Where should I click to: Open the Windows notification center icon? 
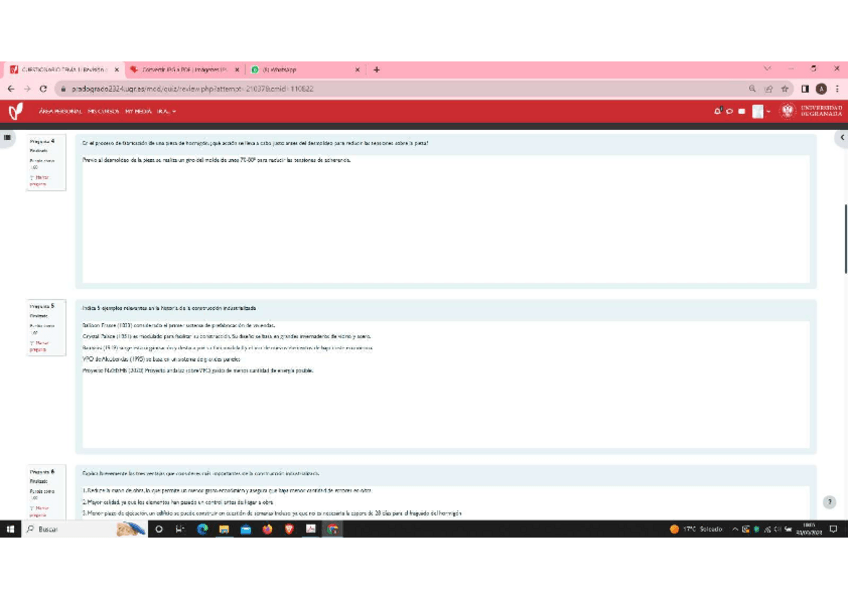tap(833, 529)
